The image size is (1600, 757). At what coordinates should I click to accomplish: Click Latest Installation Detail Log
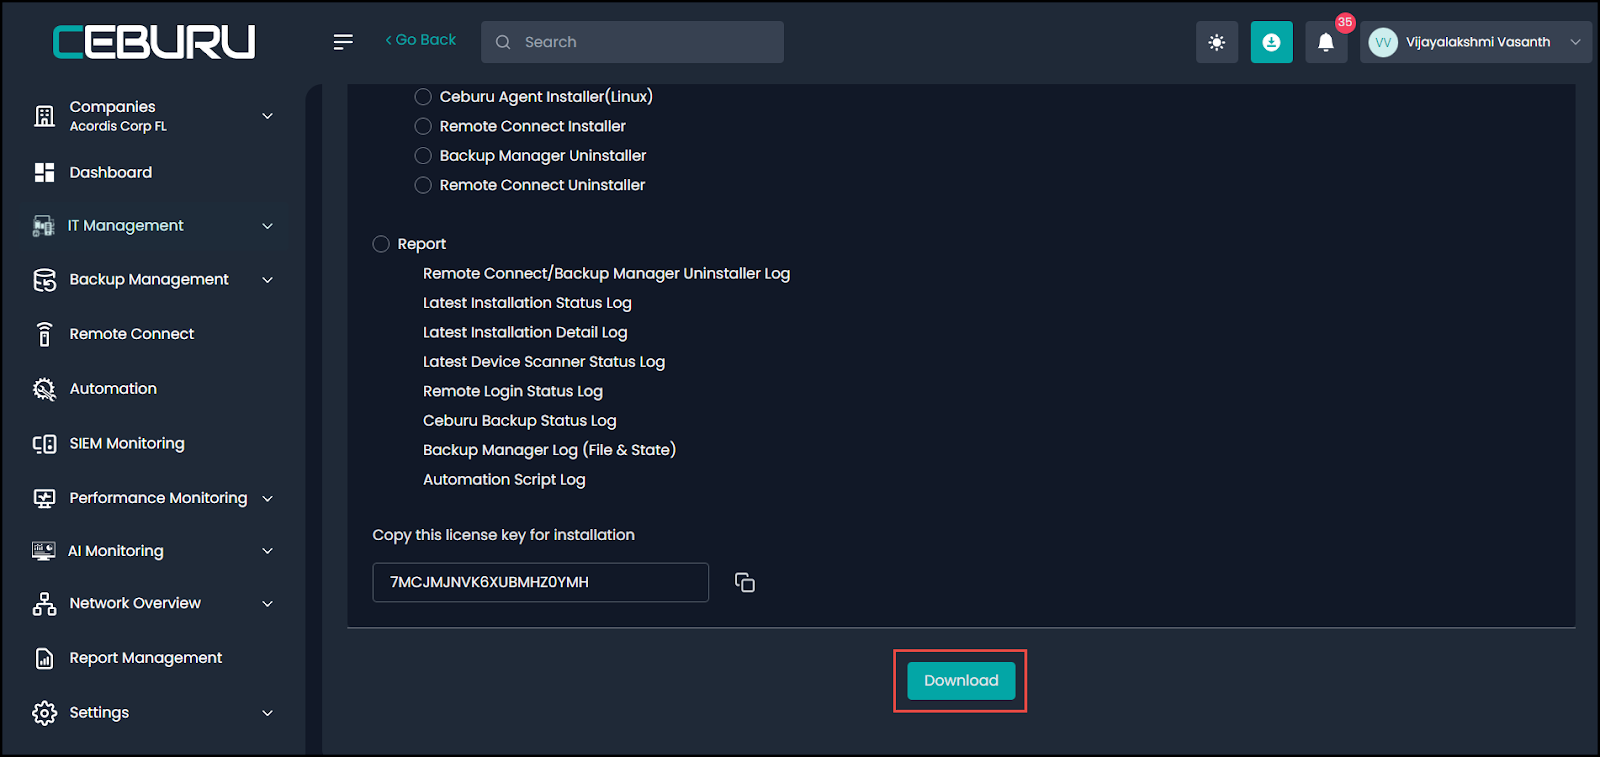click(x=525, y=333)
